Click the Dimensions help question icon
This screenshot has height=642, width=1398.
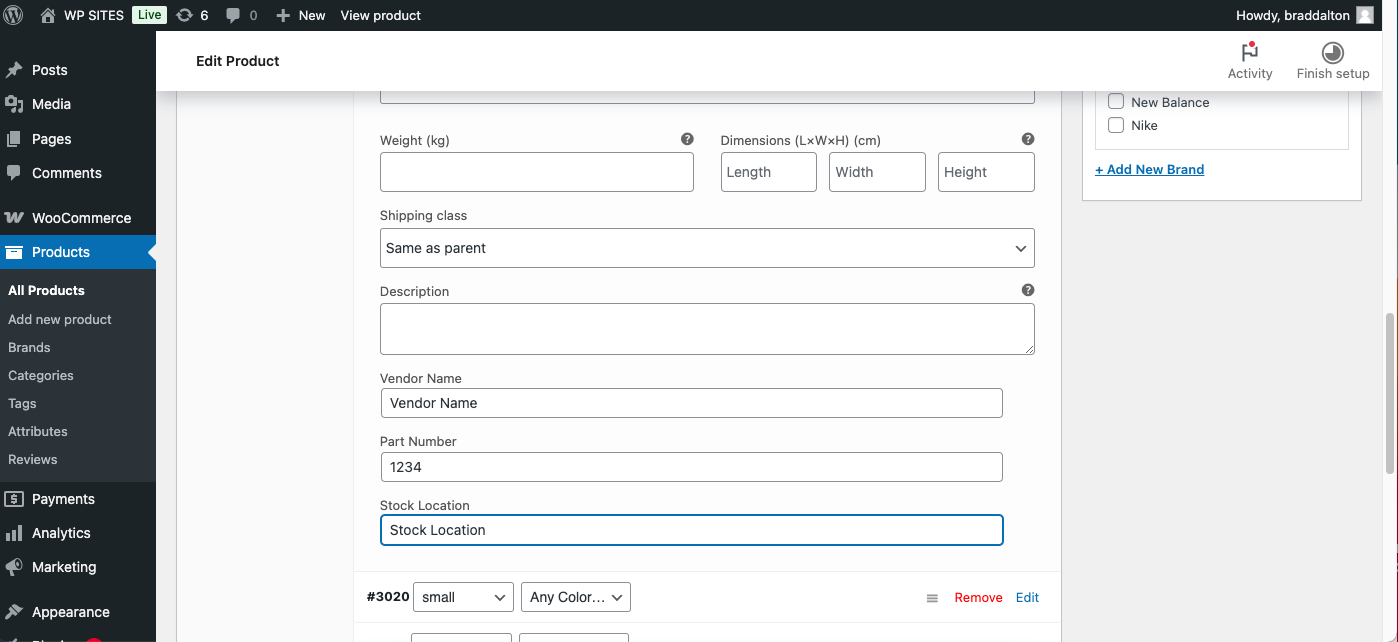(x=1028, y=140)
